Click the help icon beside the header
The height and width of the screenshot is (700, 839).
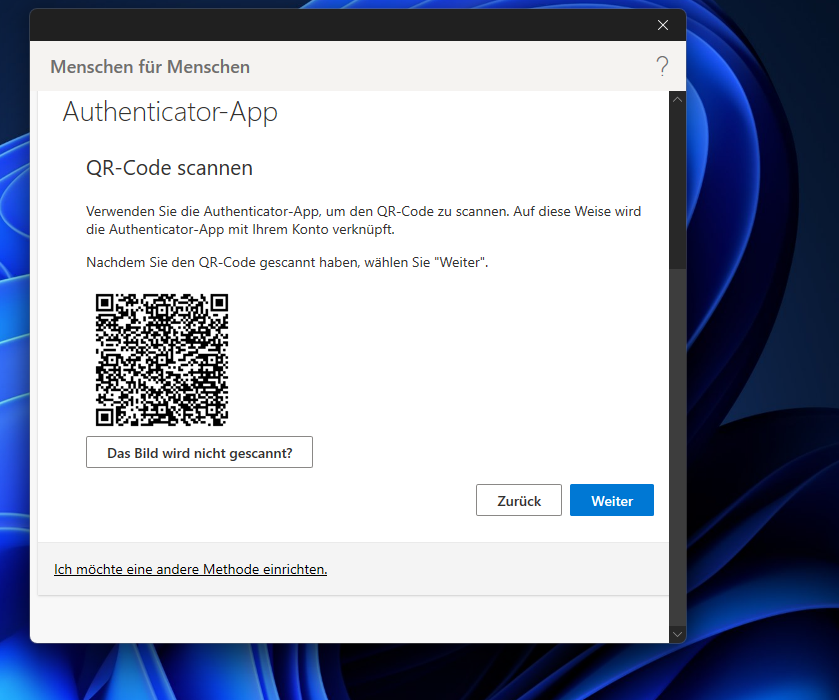(x=662, y=66)
